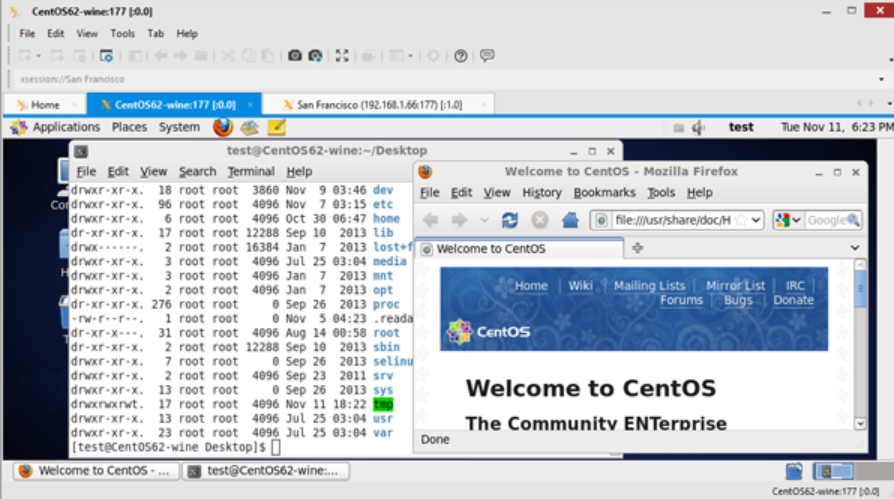Launch Firefox from the GNOME panel icon
Screen dimensions: 894x499
point(222,127)
